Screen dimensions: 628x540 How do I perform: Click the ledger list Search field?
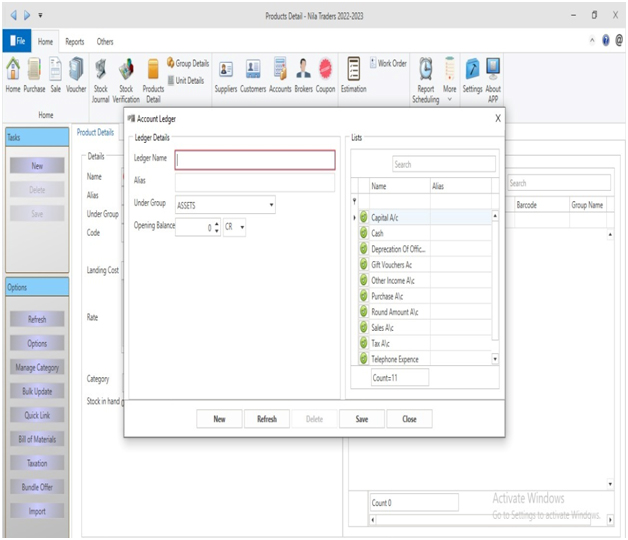coord(444,164)
